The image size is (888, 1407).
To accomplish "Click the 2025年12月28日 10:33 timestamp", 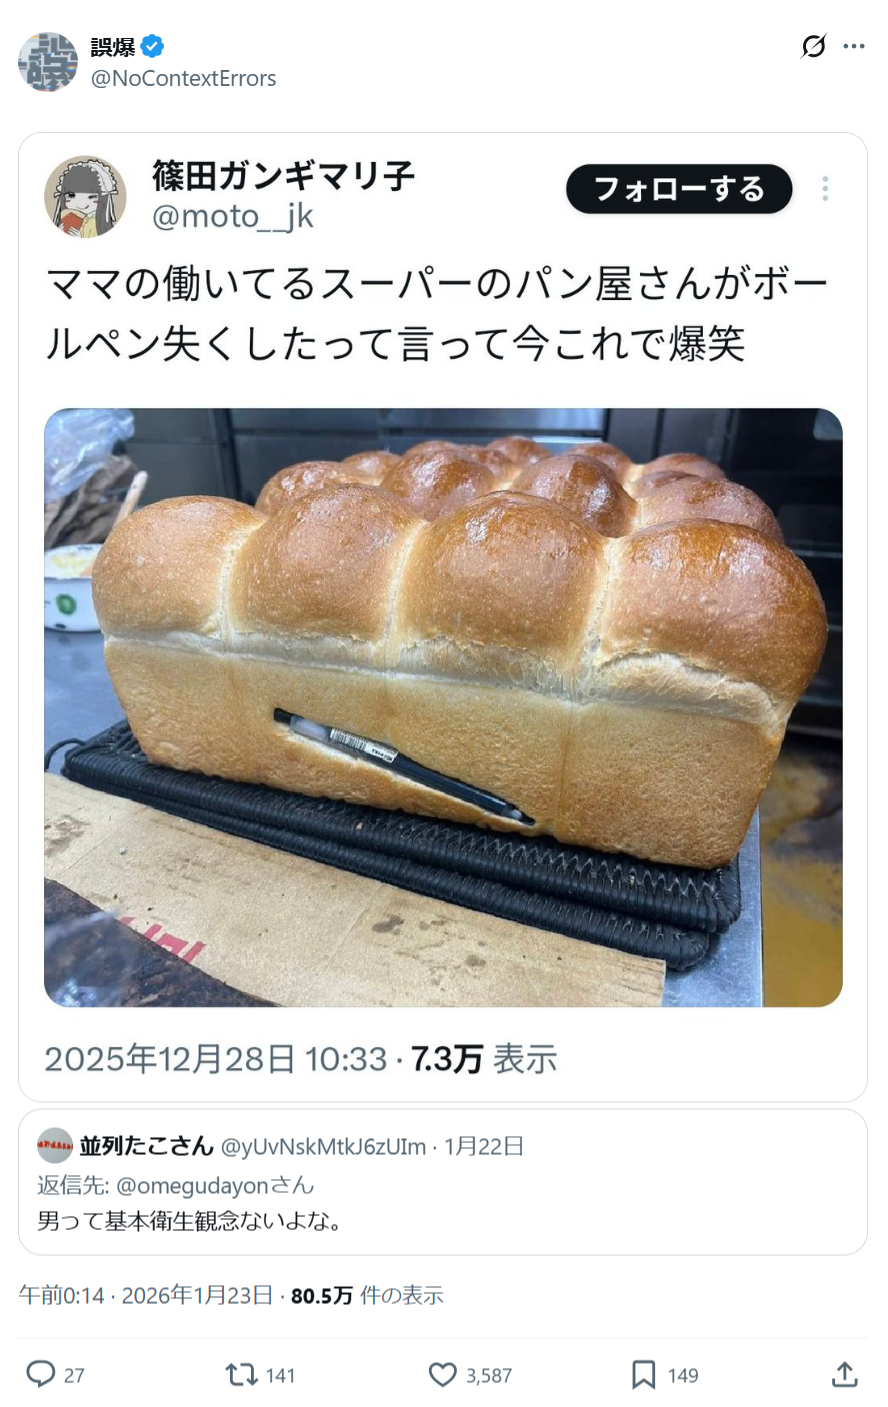I will 215,1058.
